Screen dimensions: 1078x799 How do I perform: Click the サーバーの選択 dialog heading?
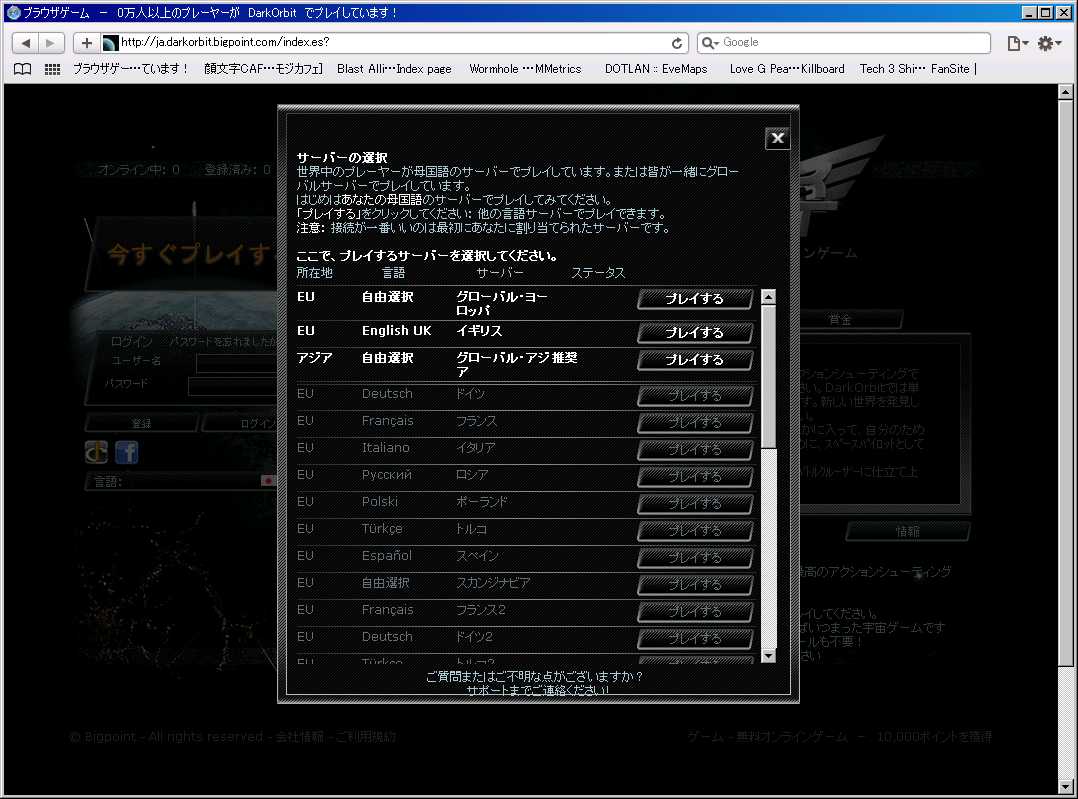click(342, 157)
